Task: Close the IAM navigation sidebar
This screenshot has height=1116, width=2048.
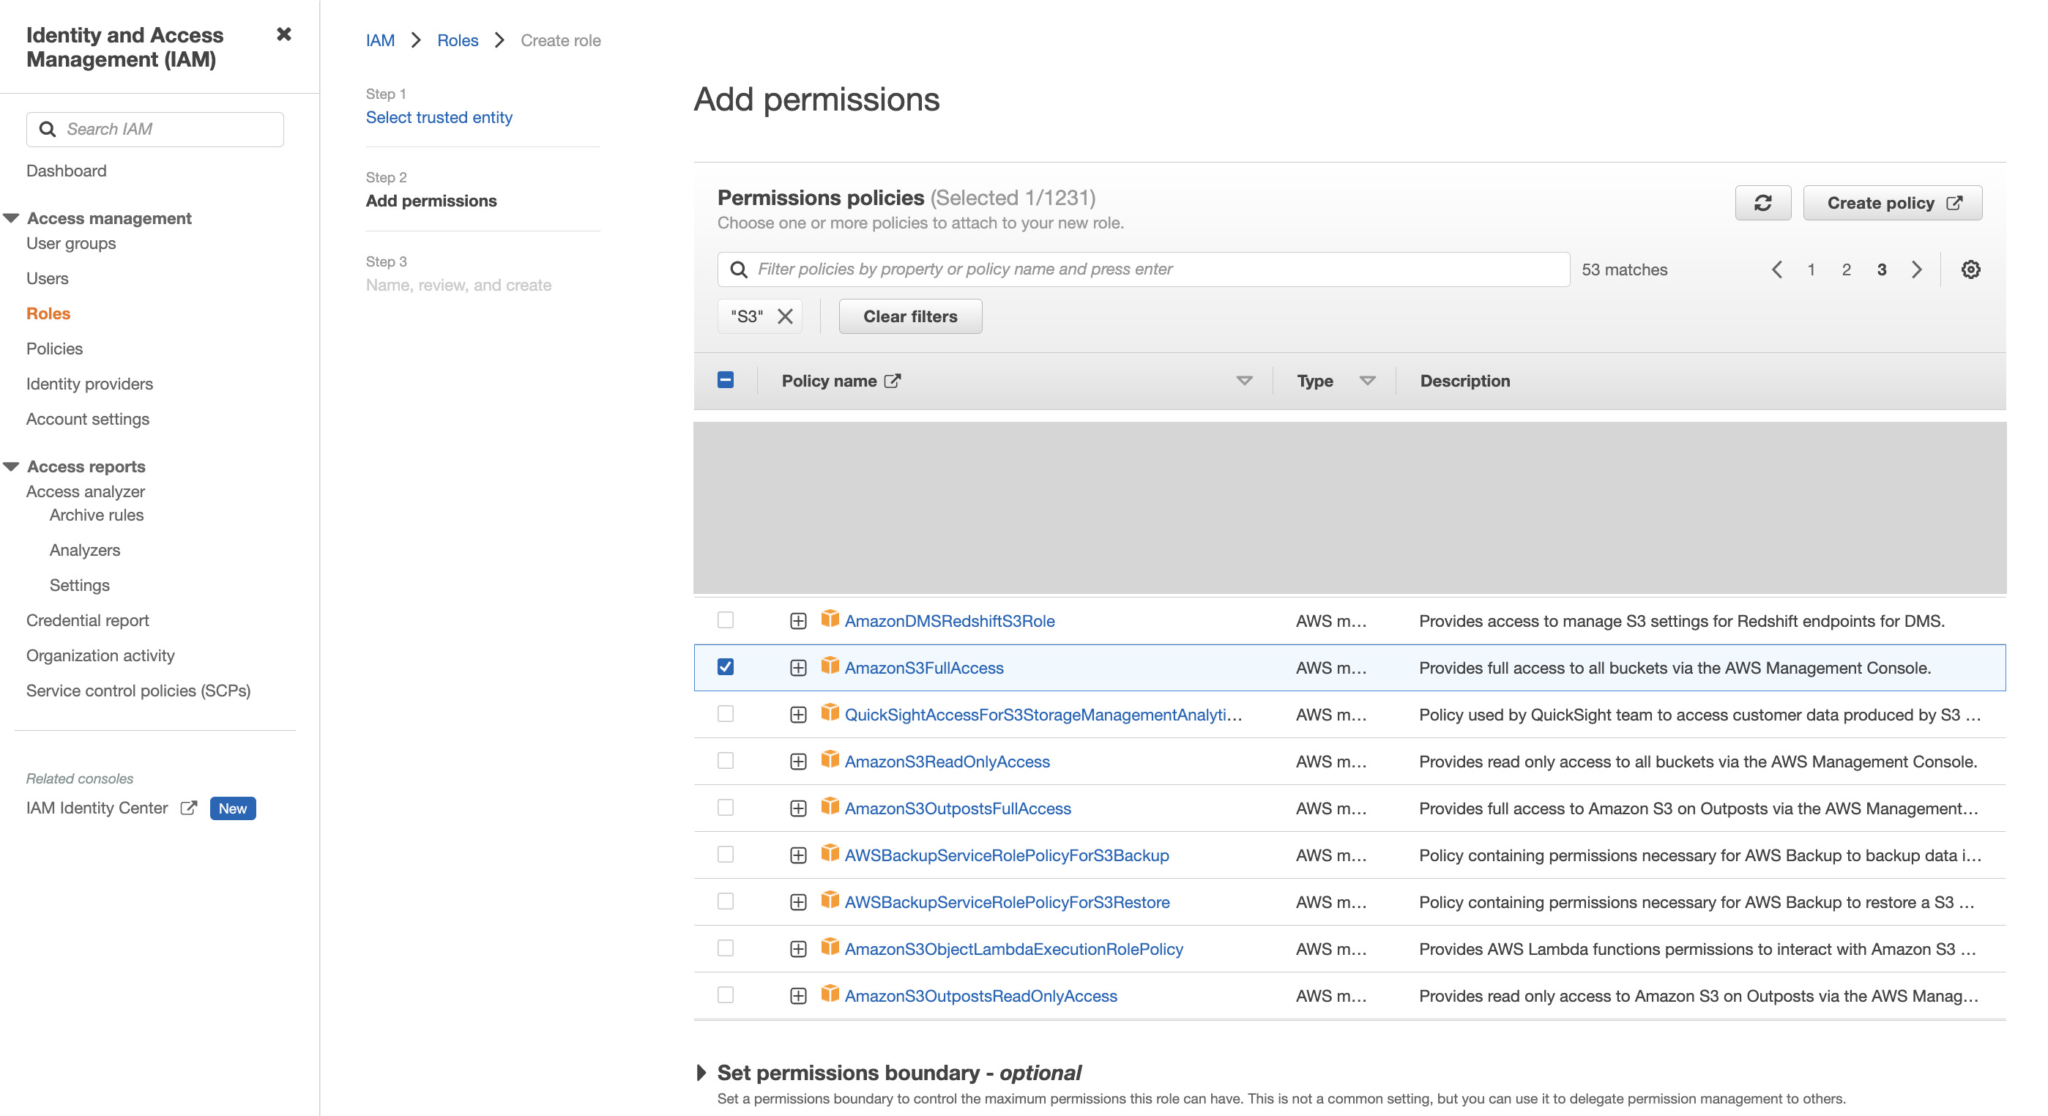Action: (x=284, y=35)
